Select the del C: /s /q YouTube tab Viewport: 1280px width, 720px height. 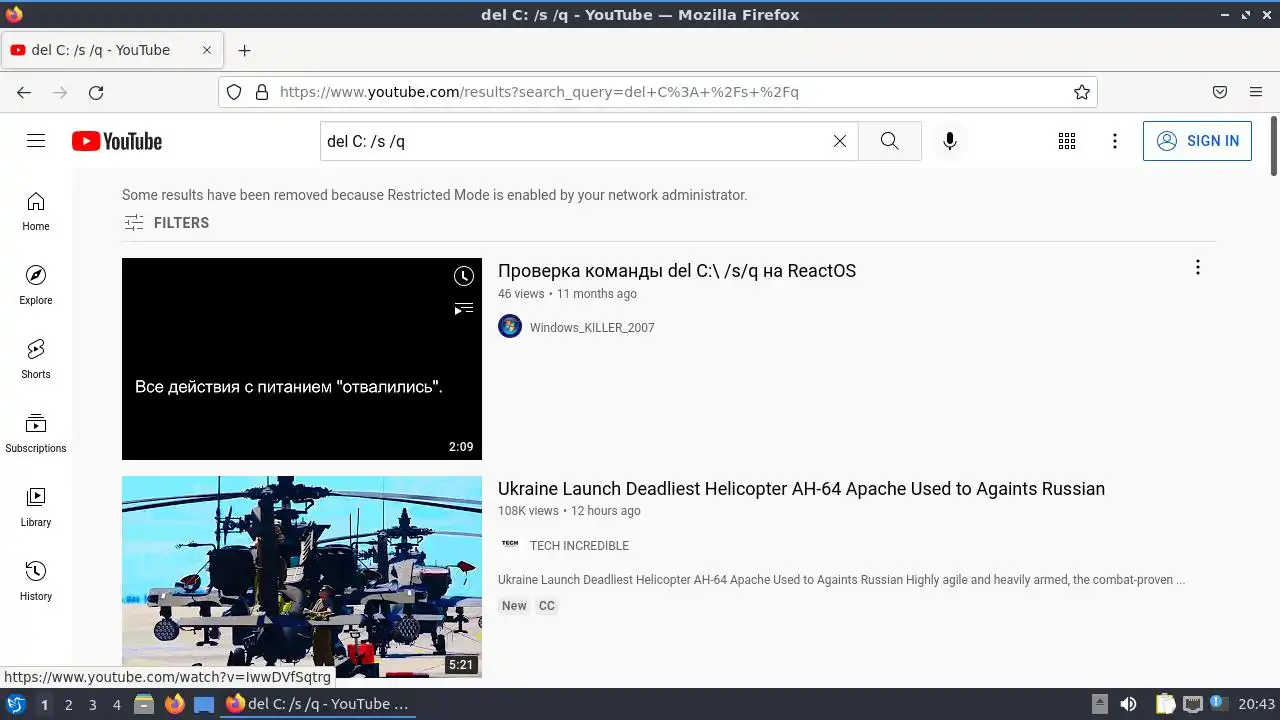111,50
